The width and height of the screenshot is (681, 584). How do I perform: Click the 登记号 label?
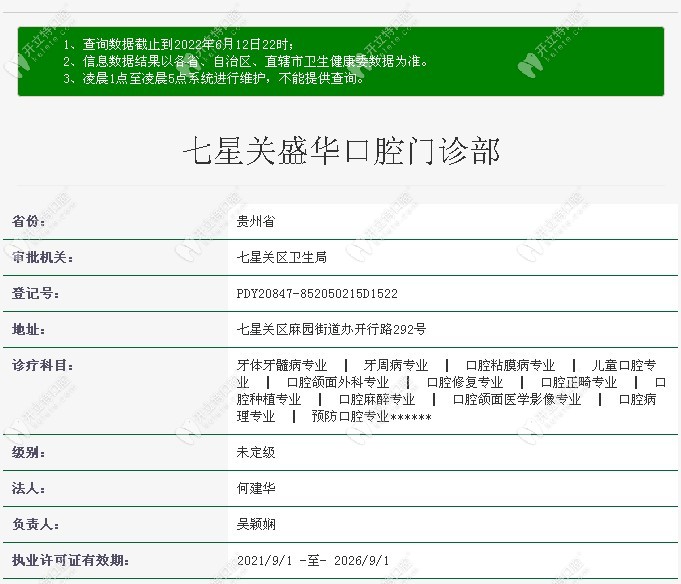click(x=36, y=294)
